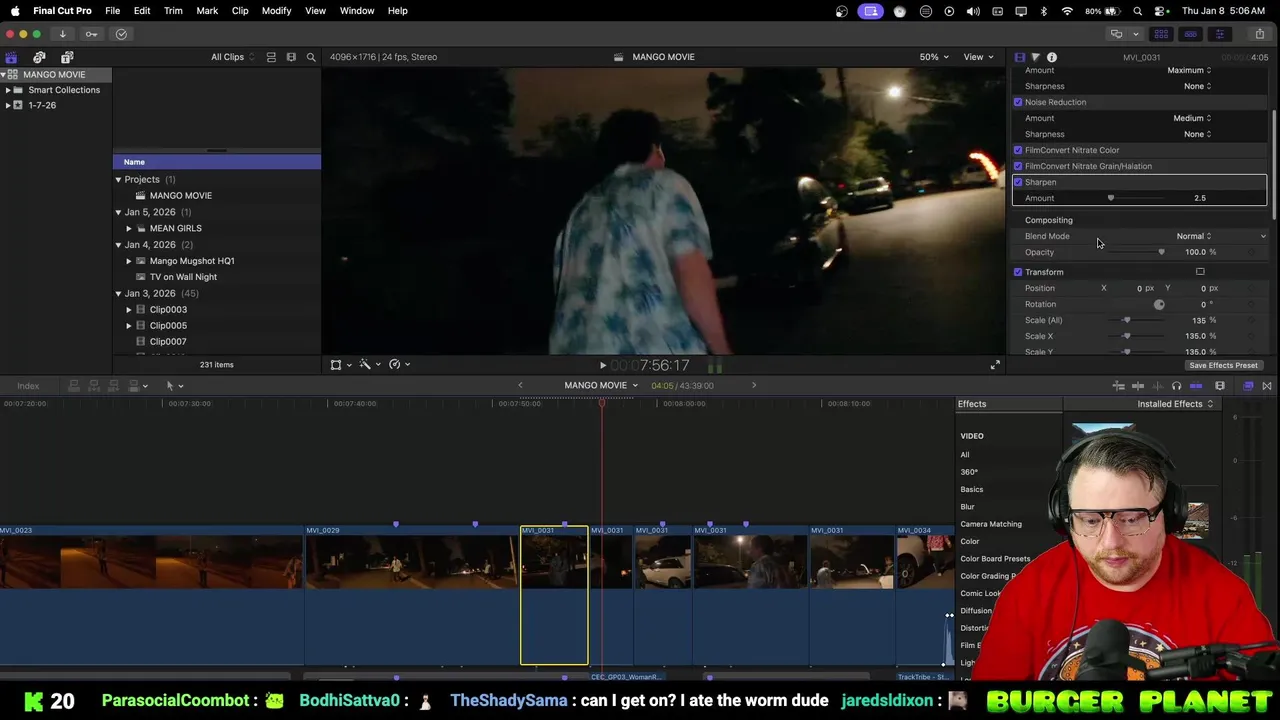The width and height of the screenshot is (1280, 720).
Task: Show the Libraries sidebar clapper icon
Action: [11, 57]
